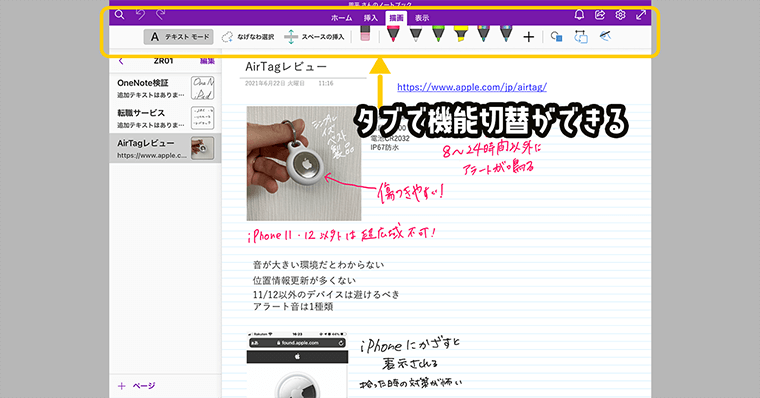The image size is (760, 398).
Task: Enter full screen with expand arrows
Action: [x=641, y=15]
